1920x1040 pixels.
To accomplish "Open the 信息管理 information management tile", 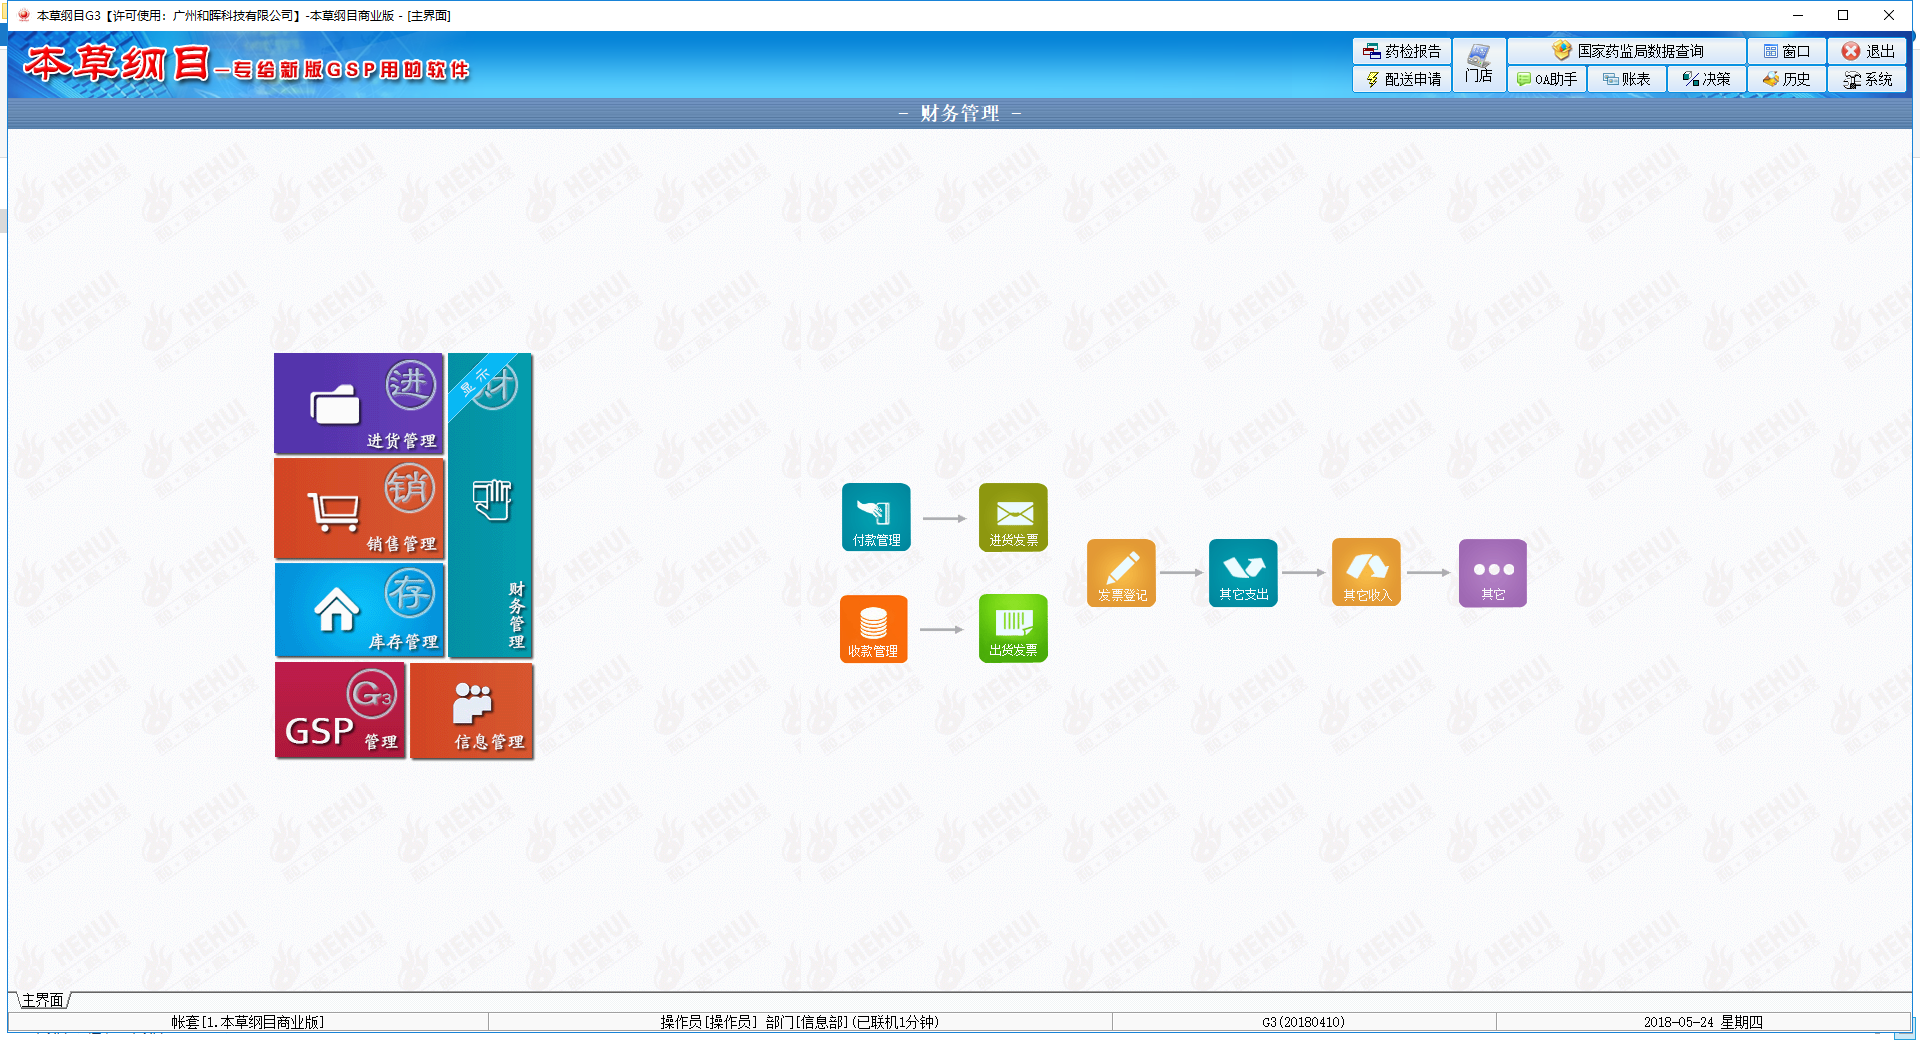I will coord(472,710).
